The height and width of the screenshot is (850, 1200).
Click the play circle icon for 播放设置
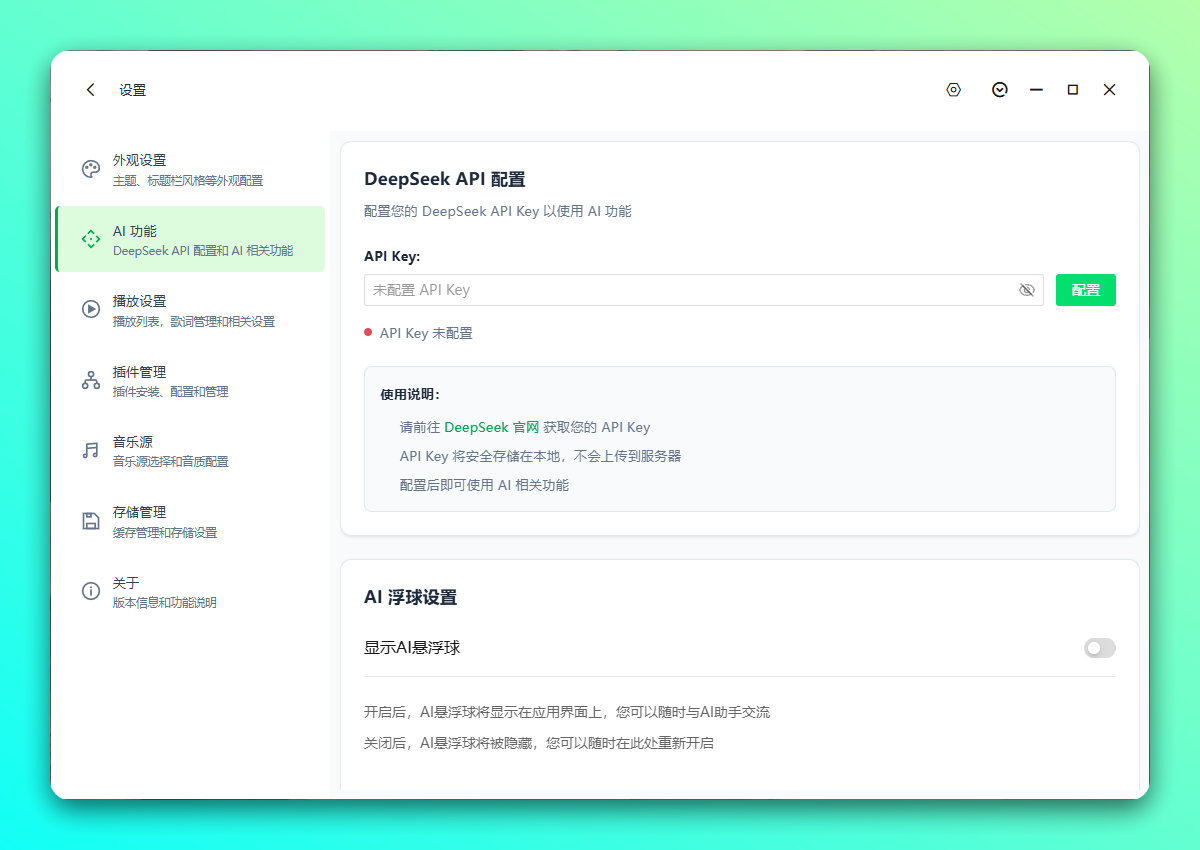(91, 309)
